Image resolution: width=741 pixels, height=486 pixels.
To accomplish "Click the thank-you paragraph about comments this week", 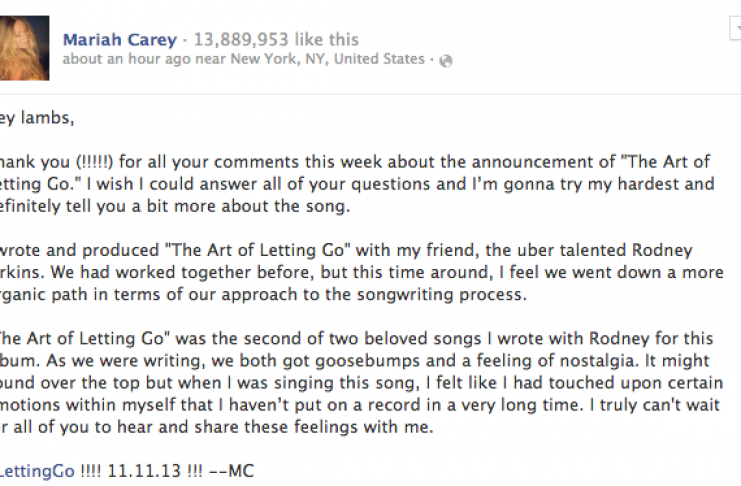I will point(360,183).
